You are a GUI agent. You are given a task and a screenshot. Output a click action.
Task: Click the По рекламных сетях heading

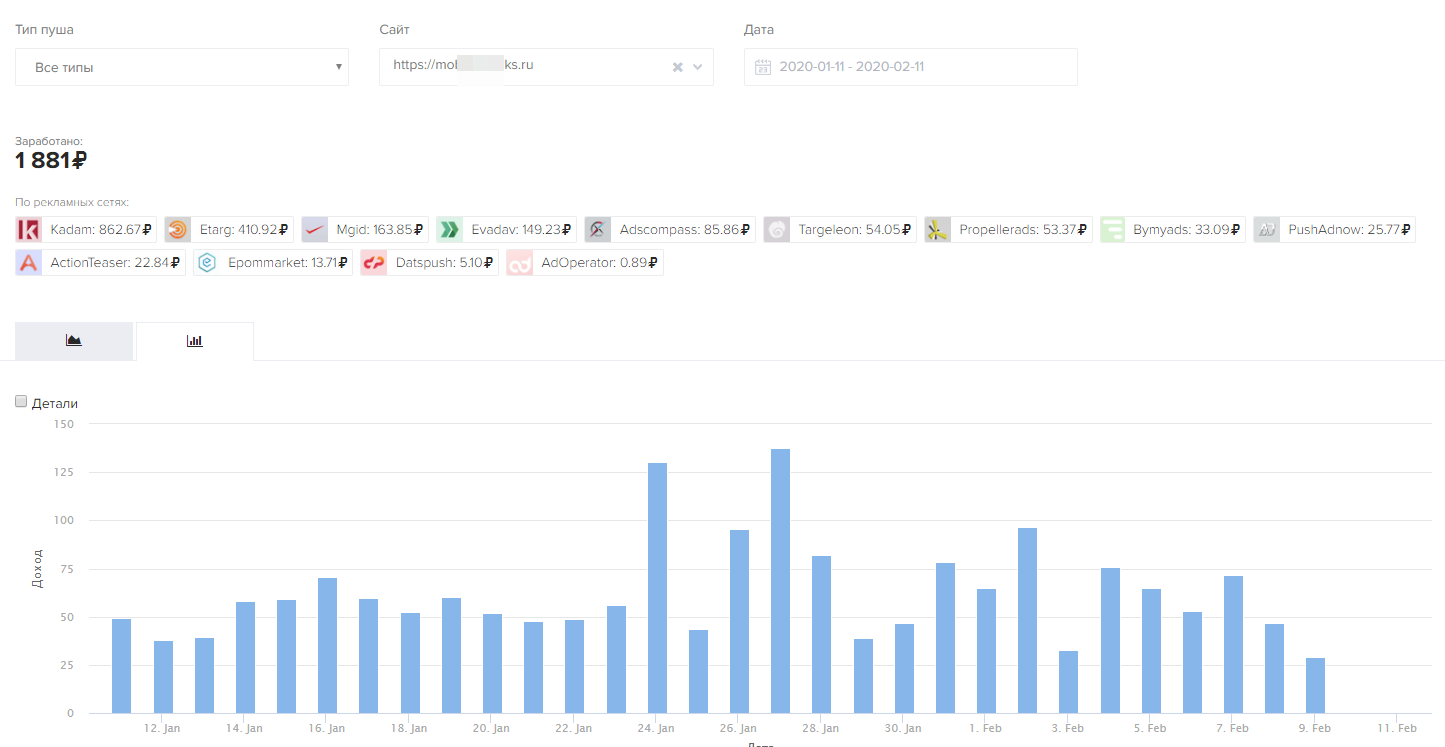72,202
